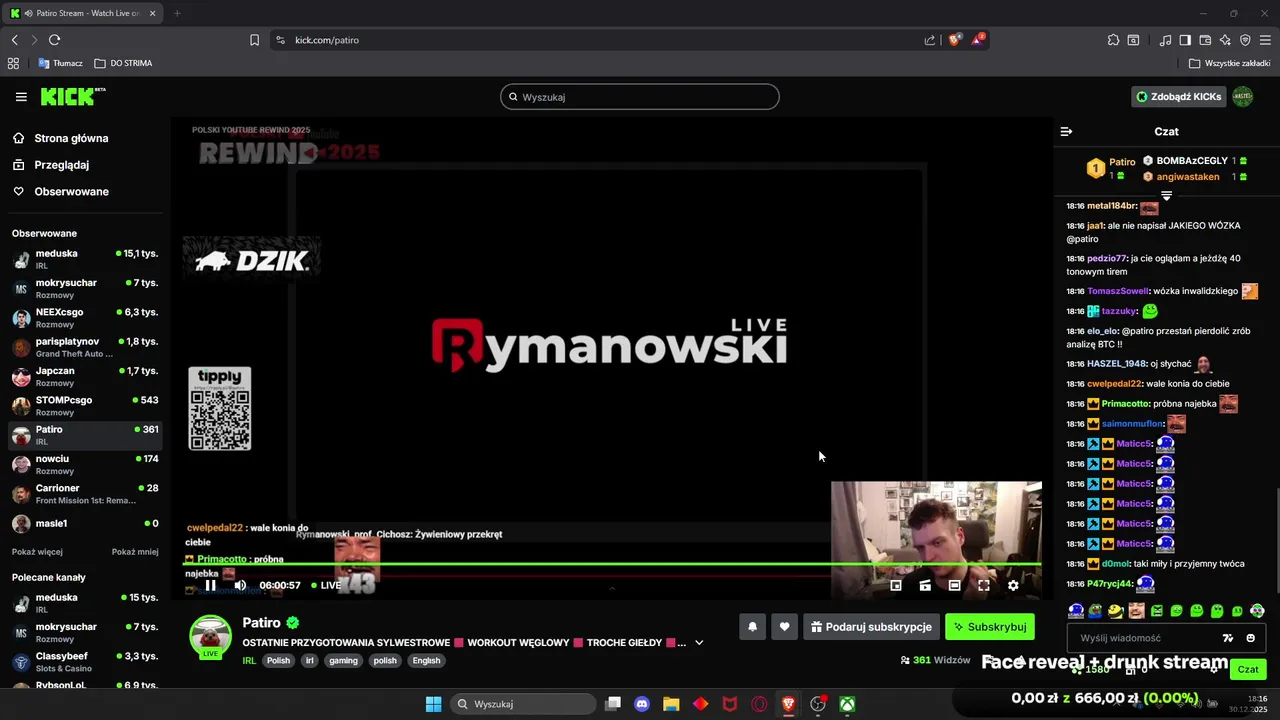
Task: Open the video player settings gear
Action: coord(1013,585)
